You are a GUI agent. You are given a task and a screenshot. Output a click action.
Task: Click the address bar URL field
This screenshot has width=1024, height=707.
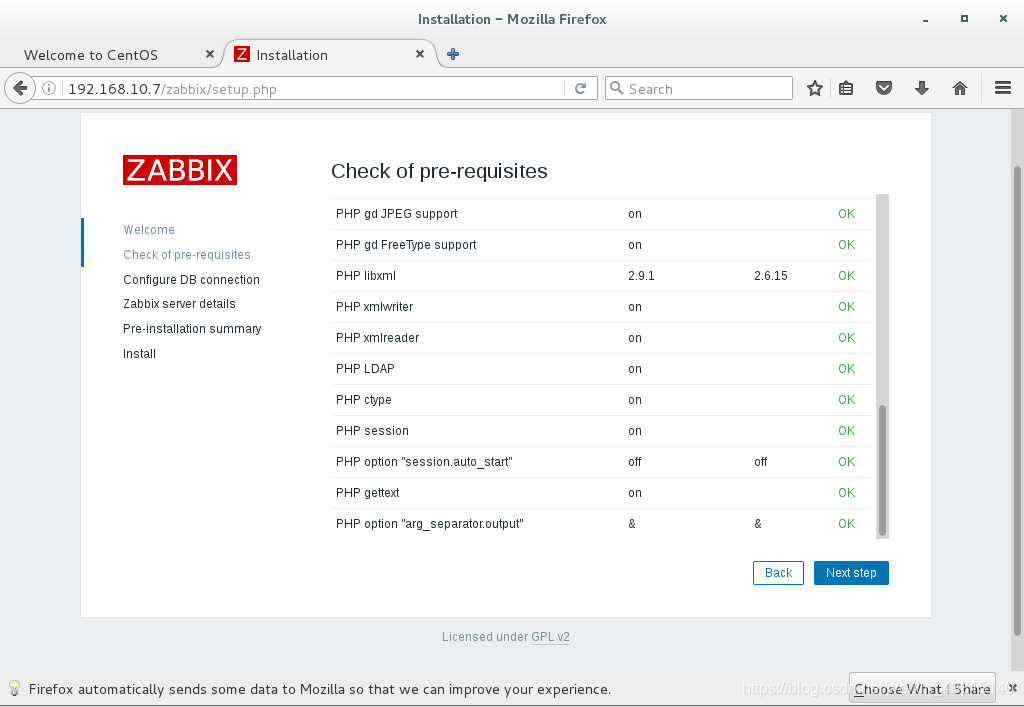click(x=313, y=89)
